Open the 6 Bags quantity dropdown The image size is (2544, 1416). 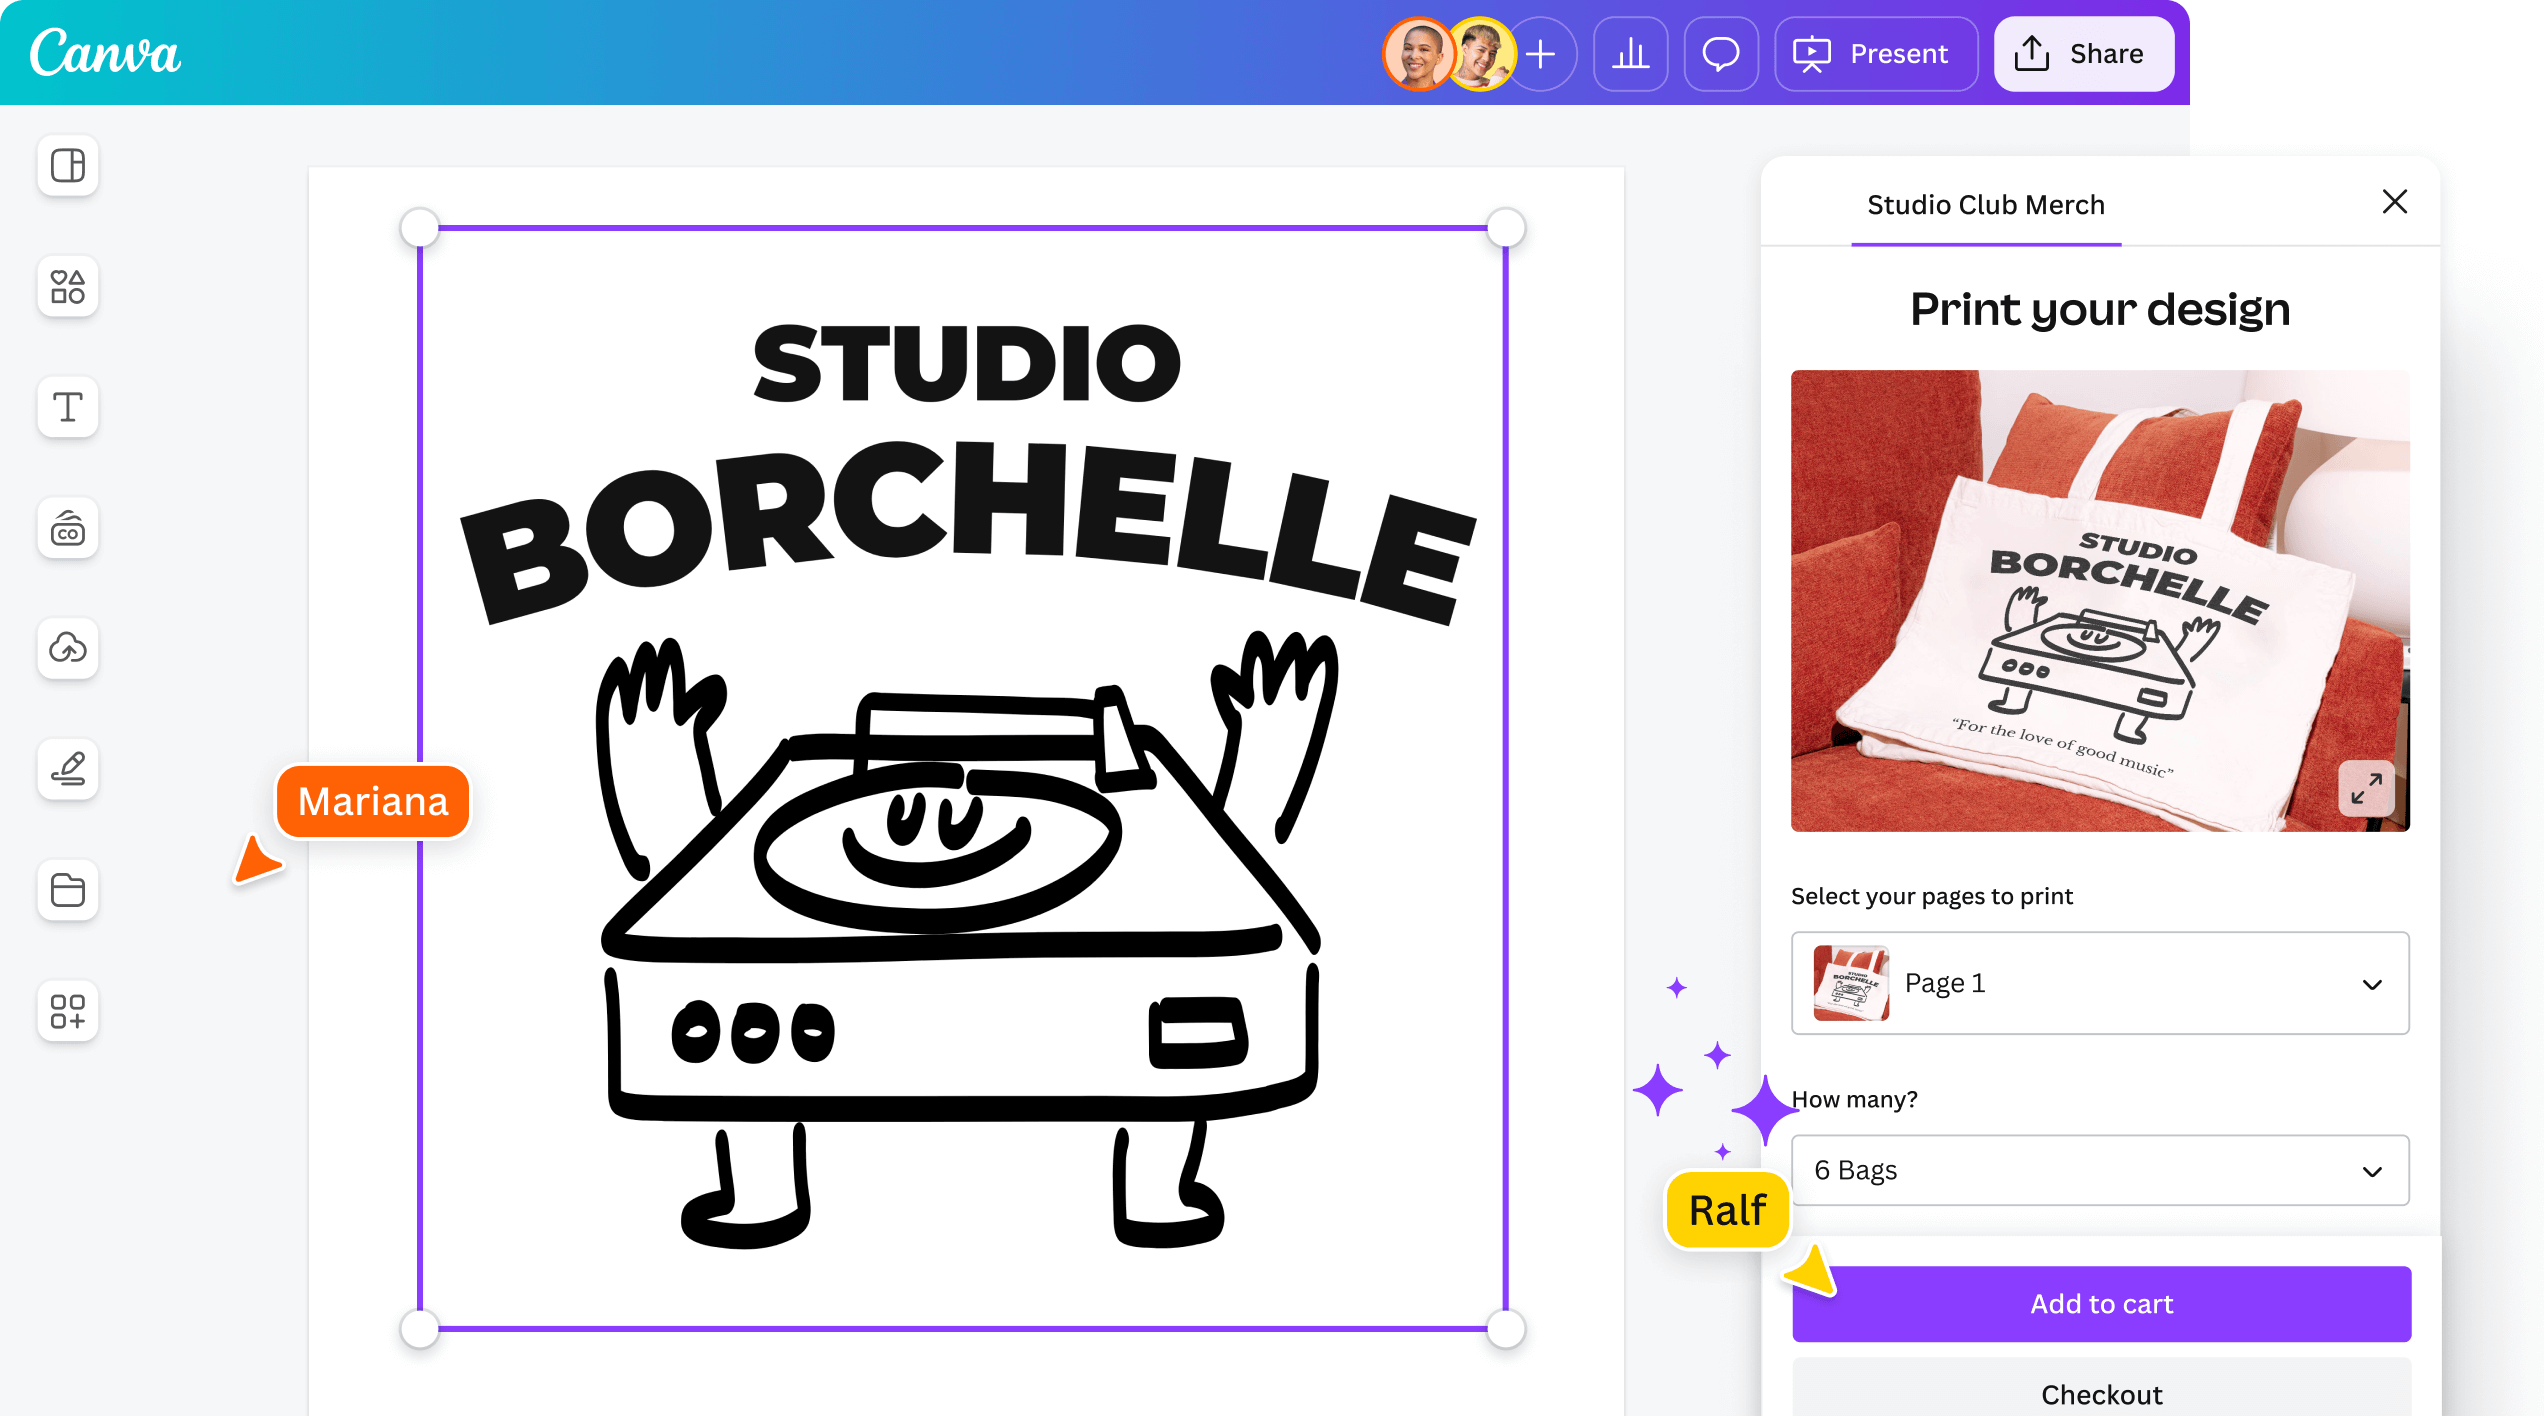[x=2100, y=1171]
